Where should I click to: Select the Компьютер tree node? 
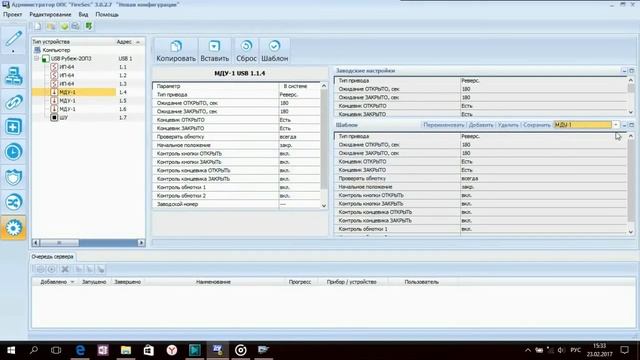pos(56,50)
